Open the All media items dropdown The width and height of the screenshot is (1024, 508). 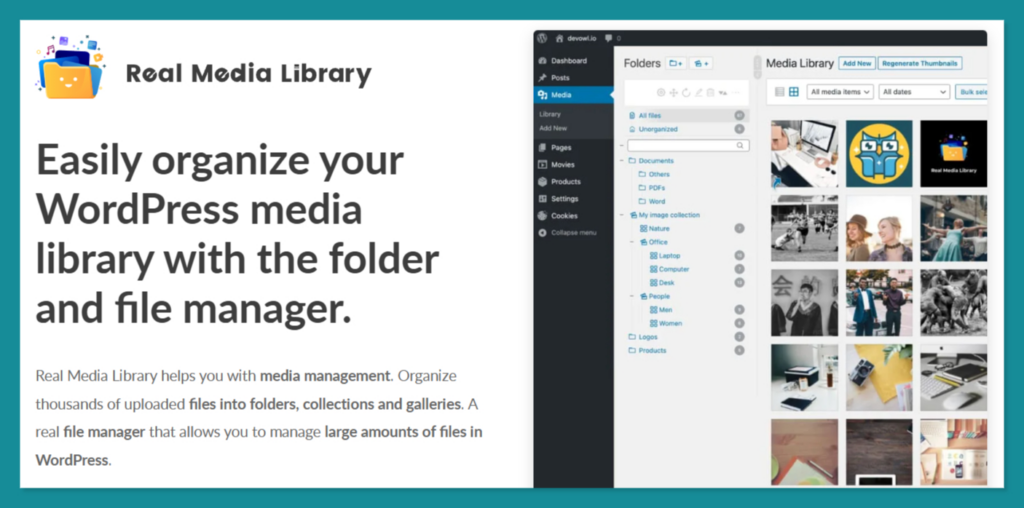click(x=840, y=92)
